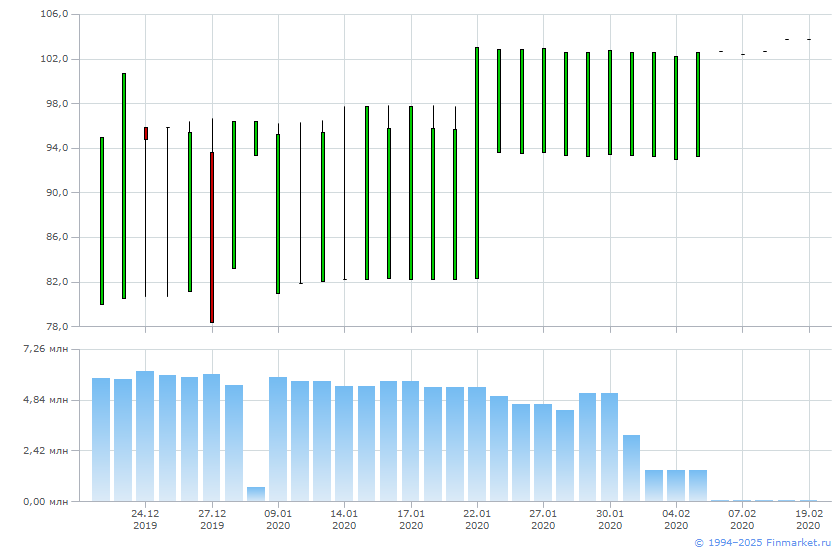Click the 106,0 price axis label
The image size is (840, 550).
click(x=54, y=15)
